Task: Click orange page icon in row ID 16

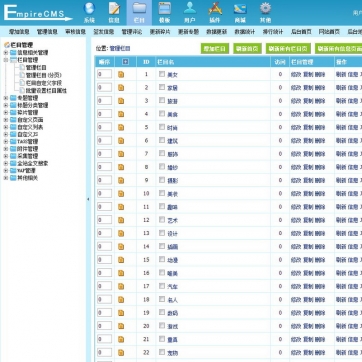Action: click(121, 273)
